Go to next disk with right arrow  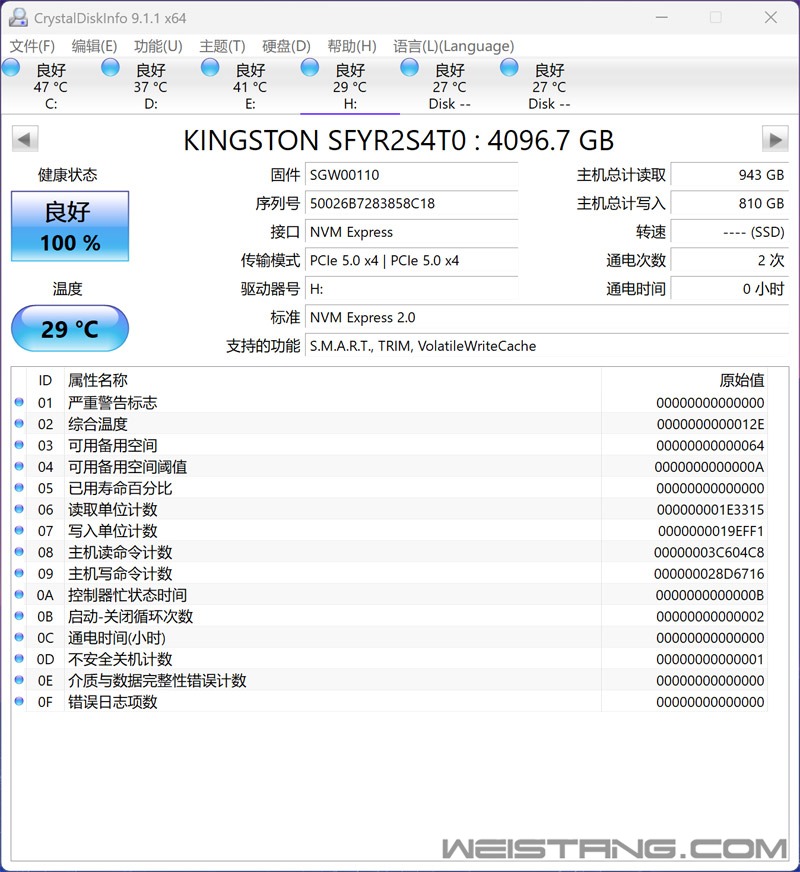775,139
